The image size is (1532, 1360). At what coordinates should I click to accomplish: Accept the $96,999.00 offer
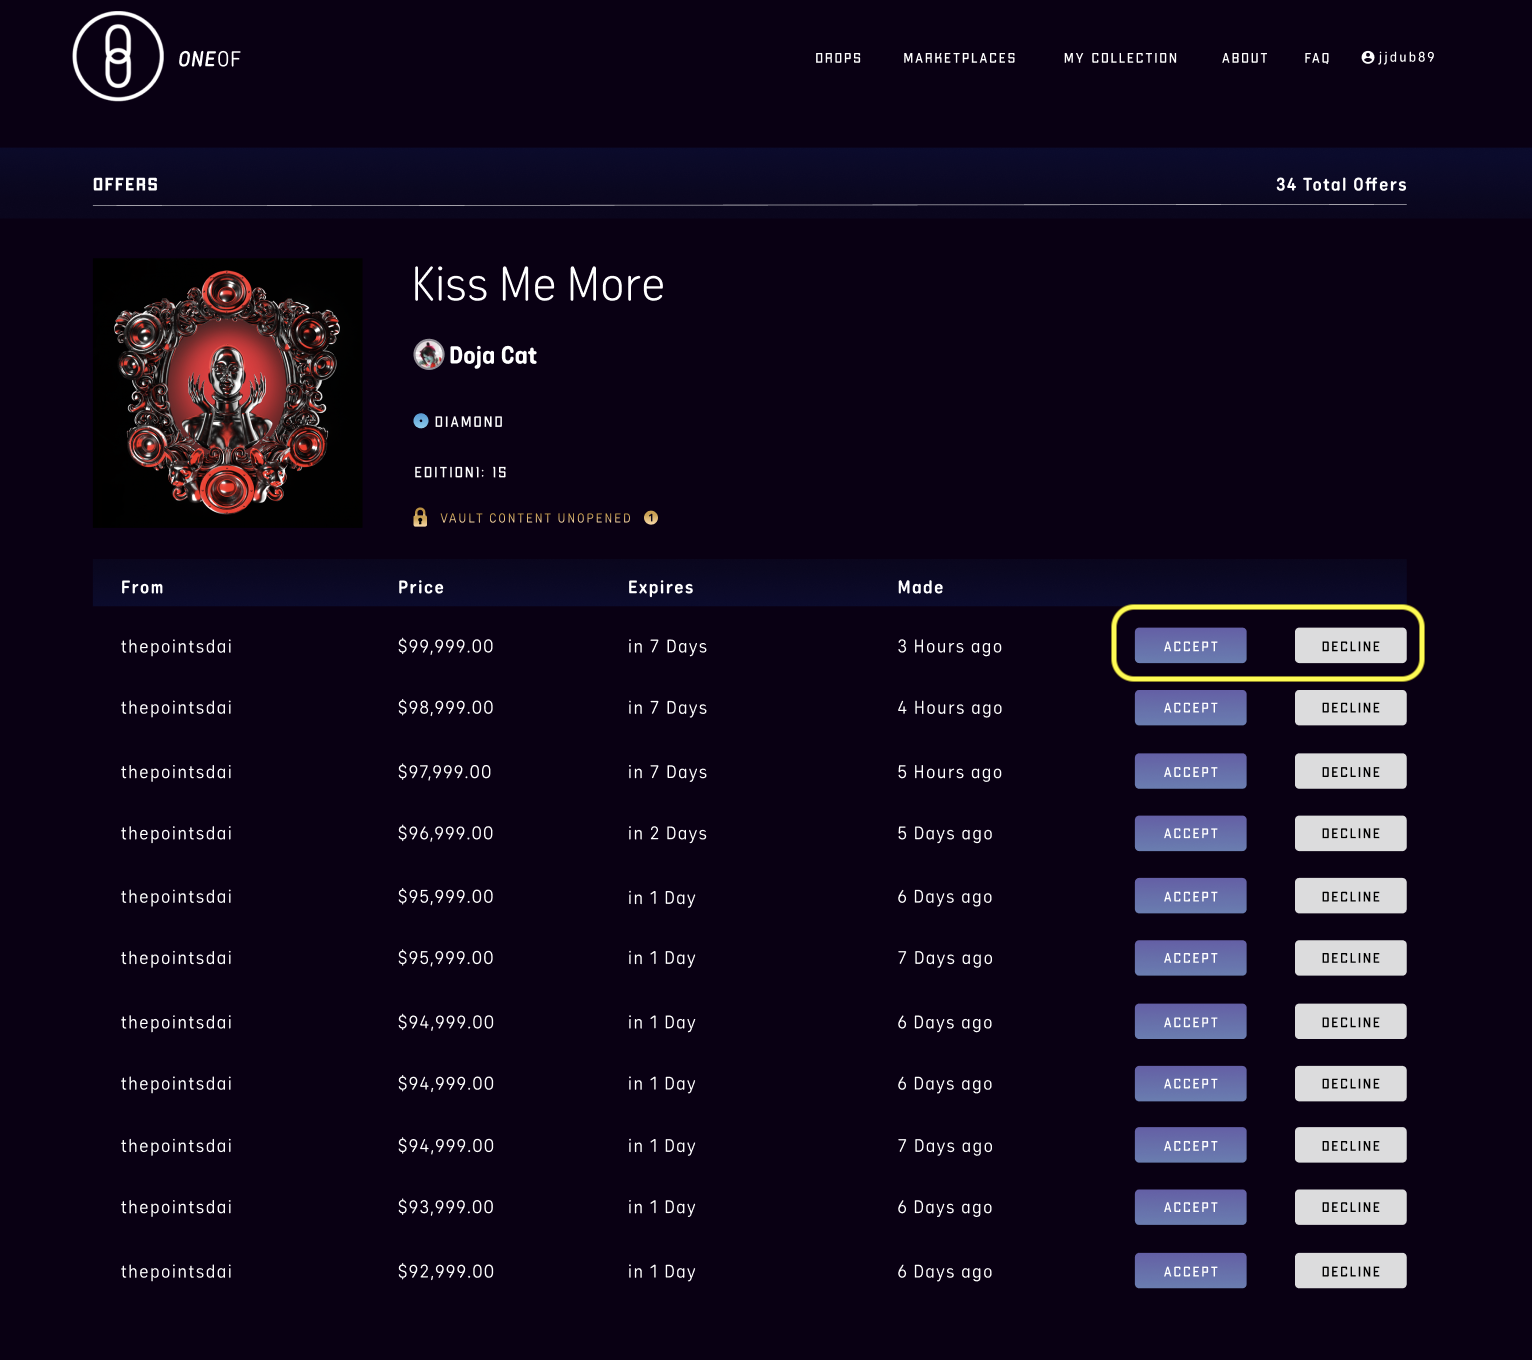(x=1191, y=833)
